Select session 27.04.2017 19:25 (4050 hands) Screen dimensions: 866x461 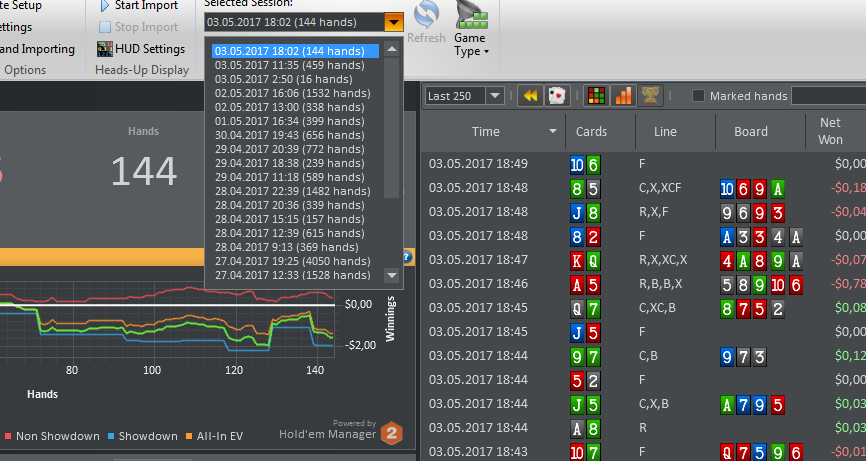(291, 261)
